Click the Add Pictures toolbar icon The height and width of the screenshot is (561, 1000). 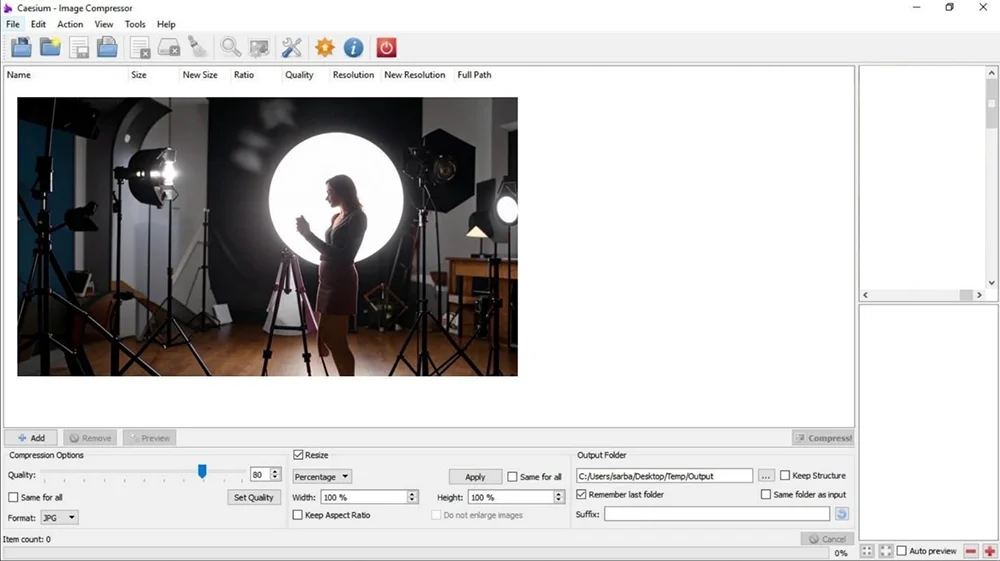pos(21,47)
